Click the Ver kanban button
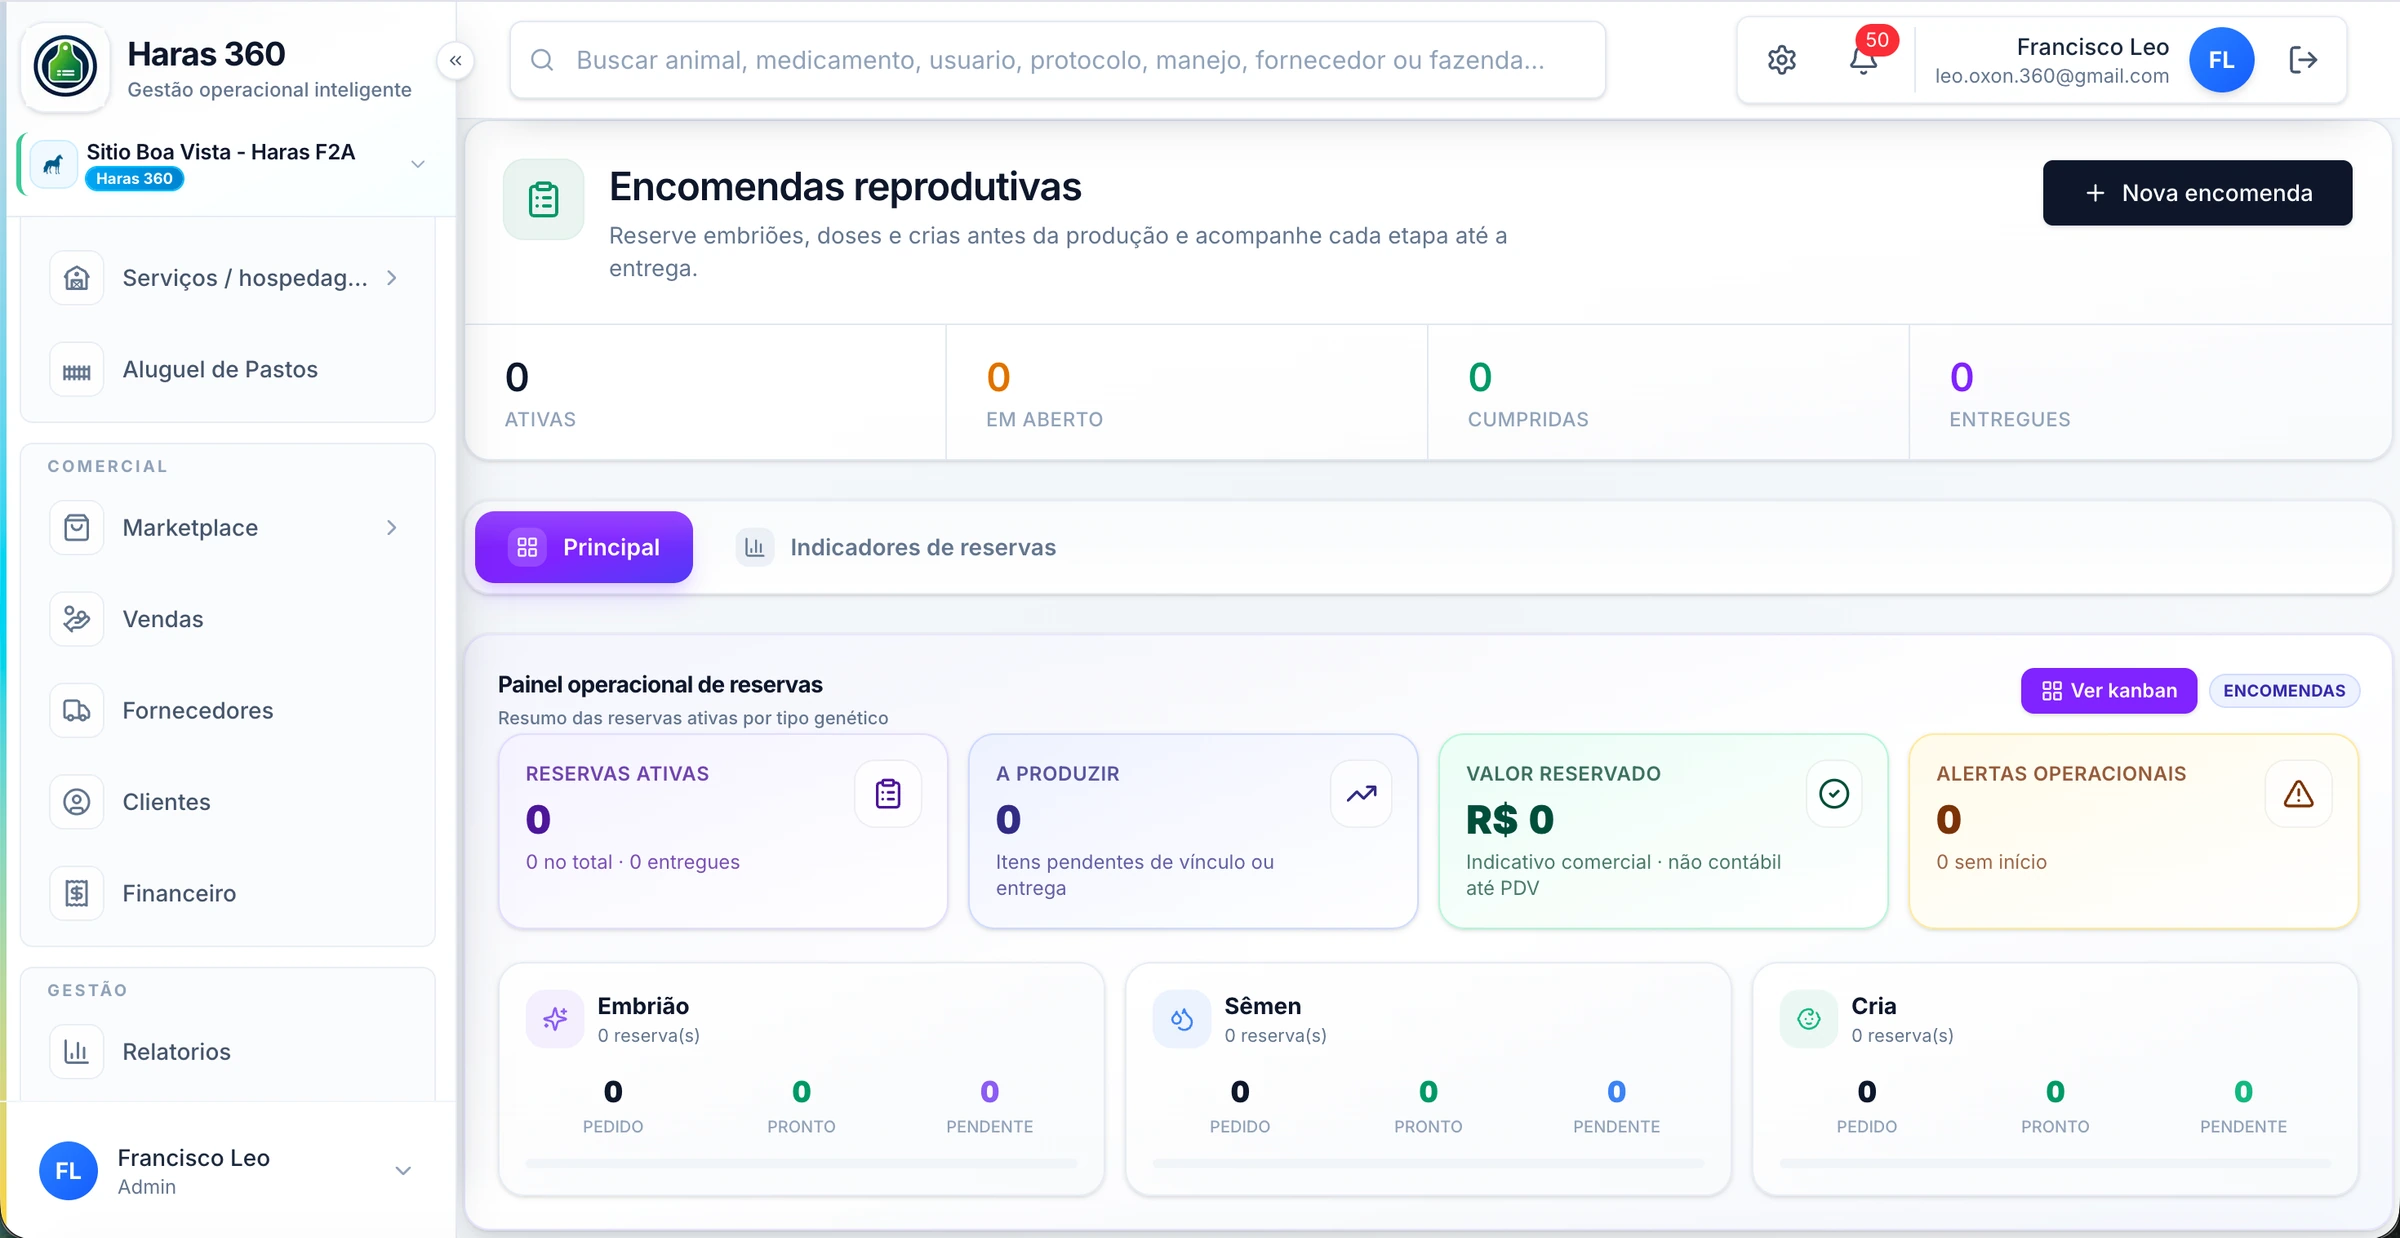 2108,691
